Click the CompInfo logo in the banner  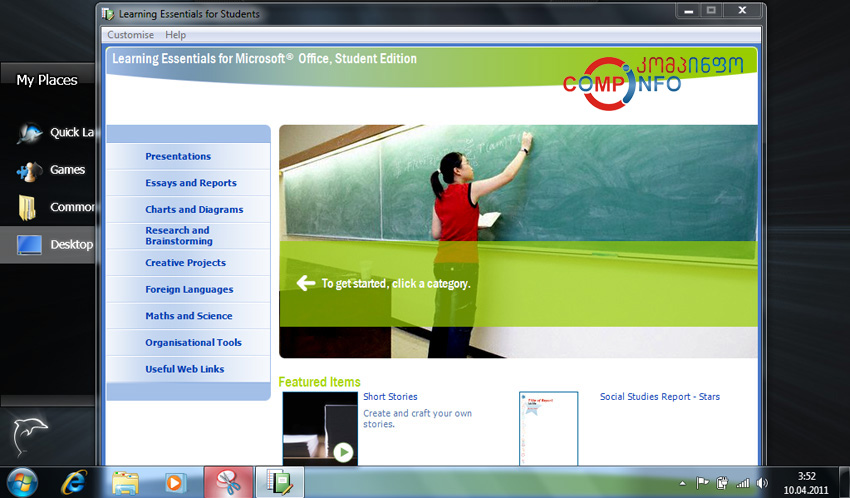[653, 82]
